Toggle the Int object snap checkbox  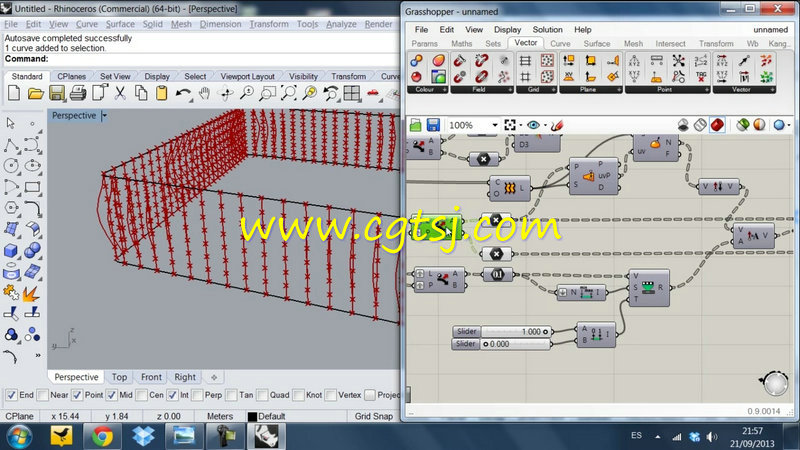[172, 395]
